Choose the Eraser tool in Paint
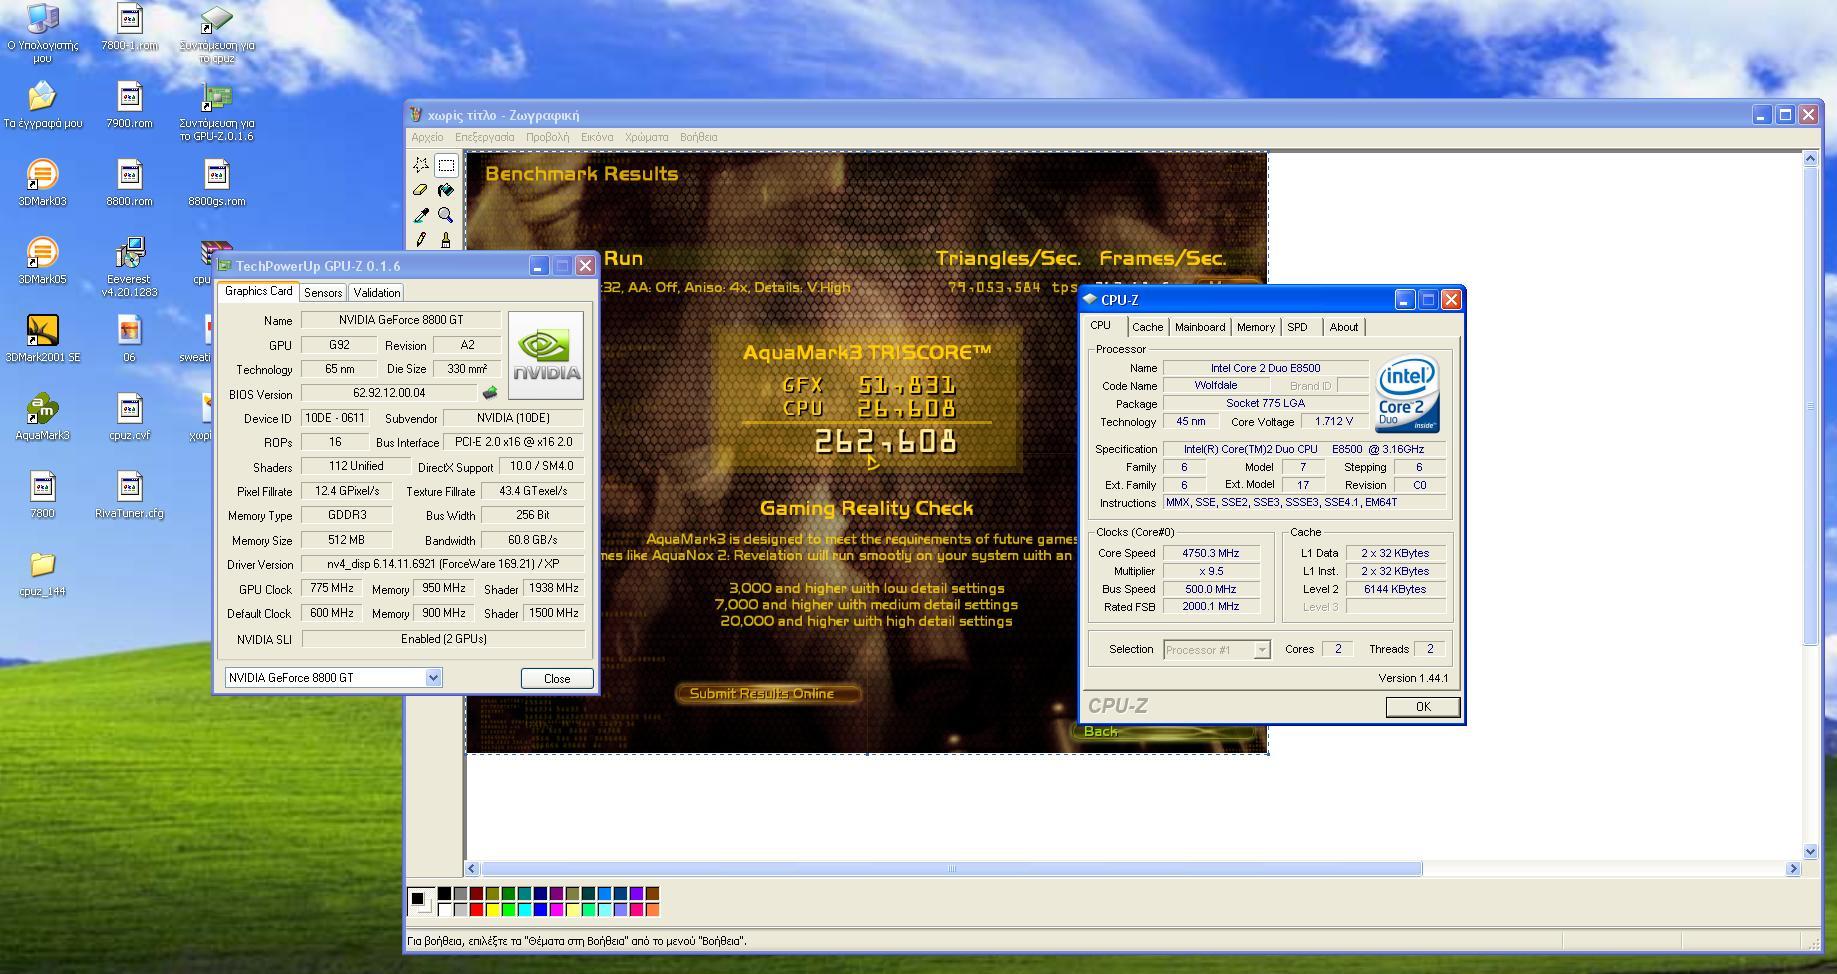 click(x=421, y=190)
